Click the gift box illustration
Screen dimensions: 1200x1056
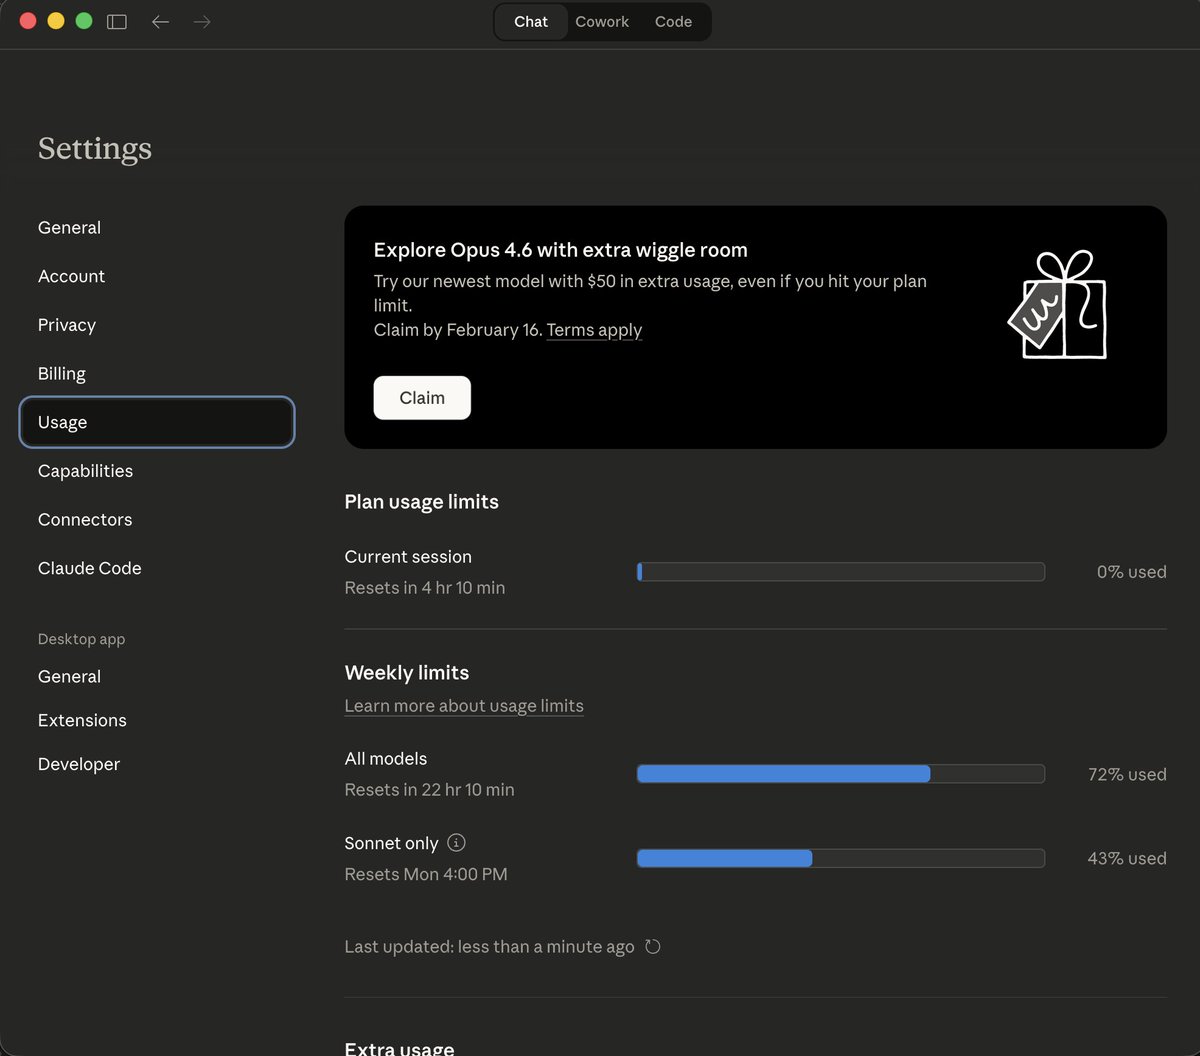(x=1058, y=304)
